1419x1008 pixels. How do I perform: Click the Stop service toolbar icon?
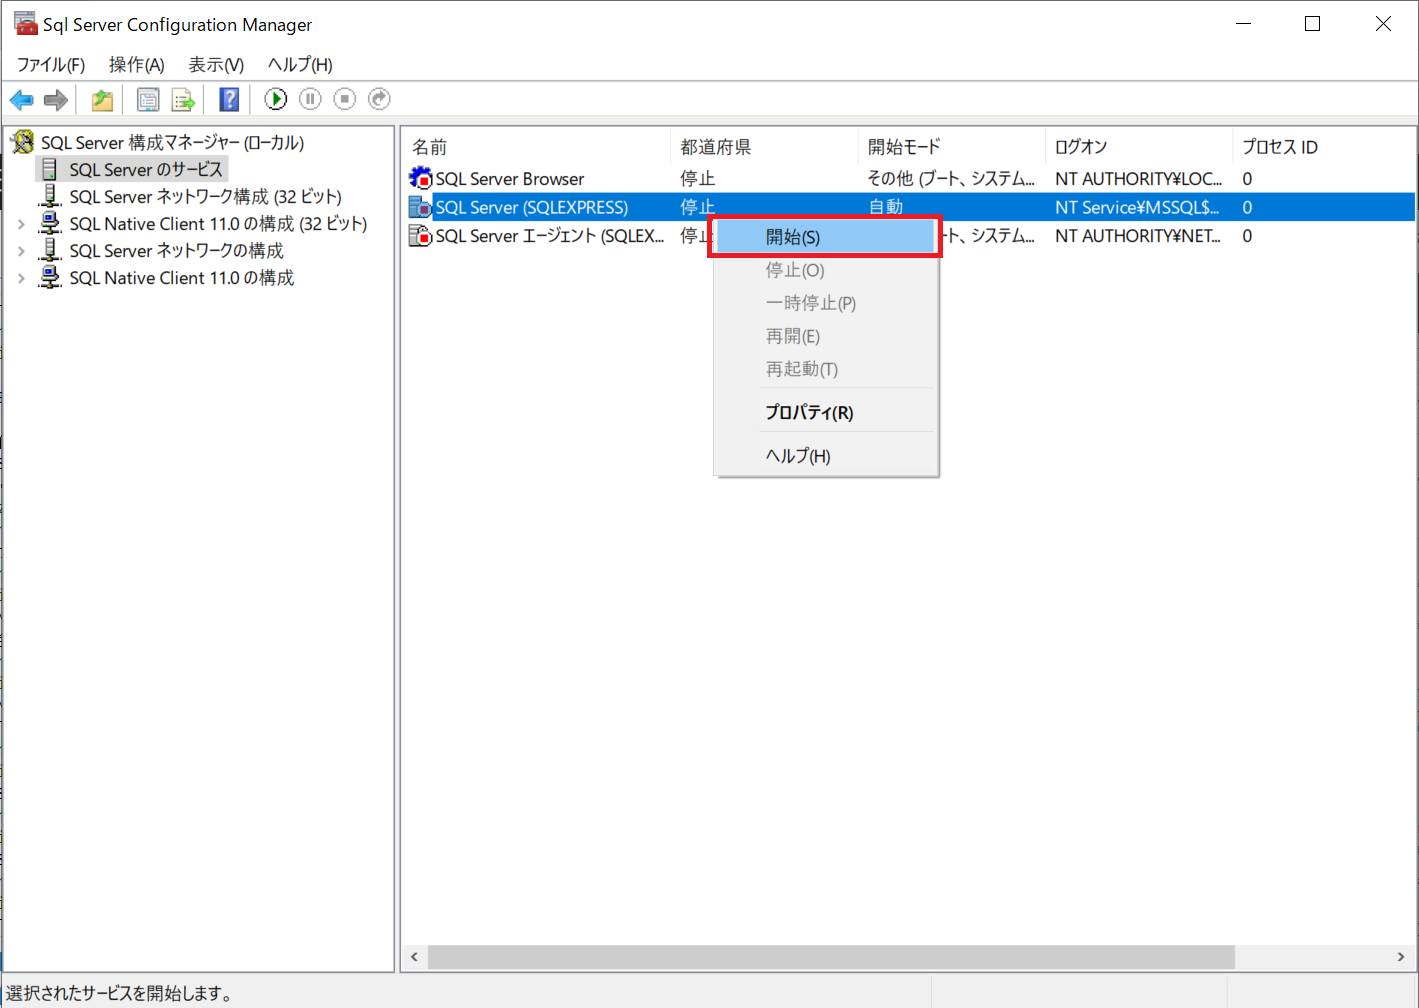(x=345, y=99)
